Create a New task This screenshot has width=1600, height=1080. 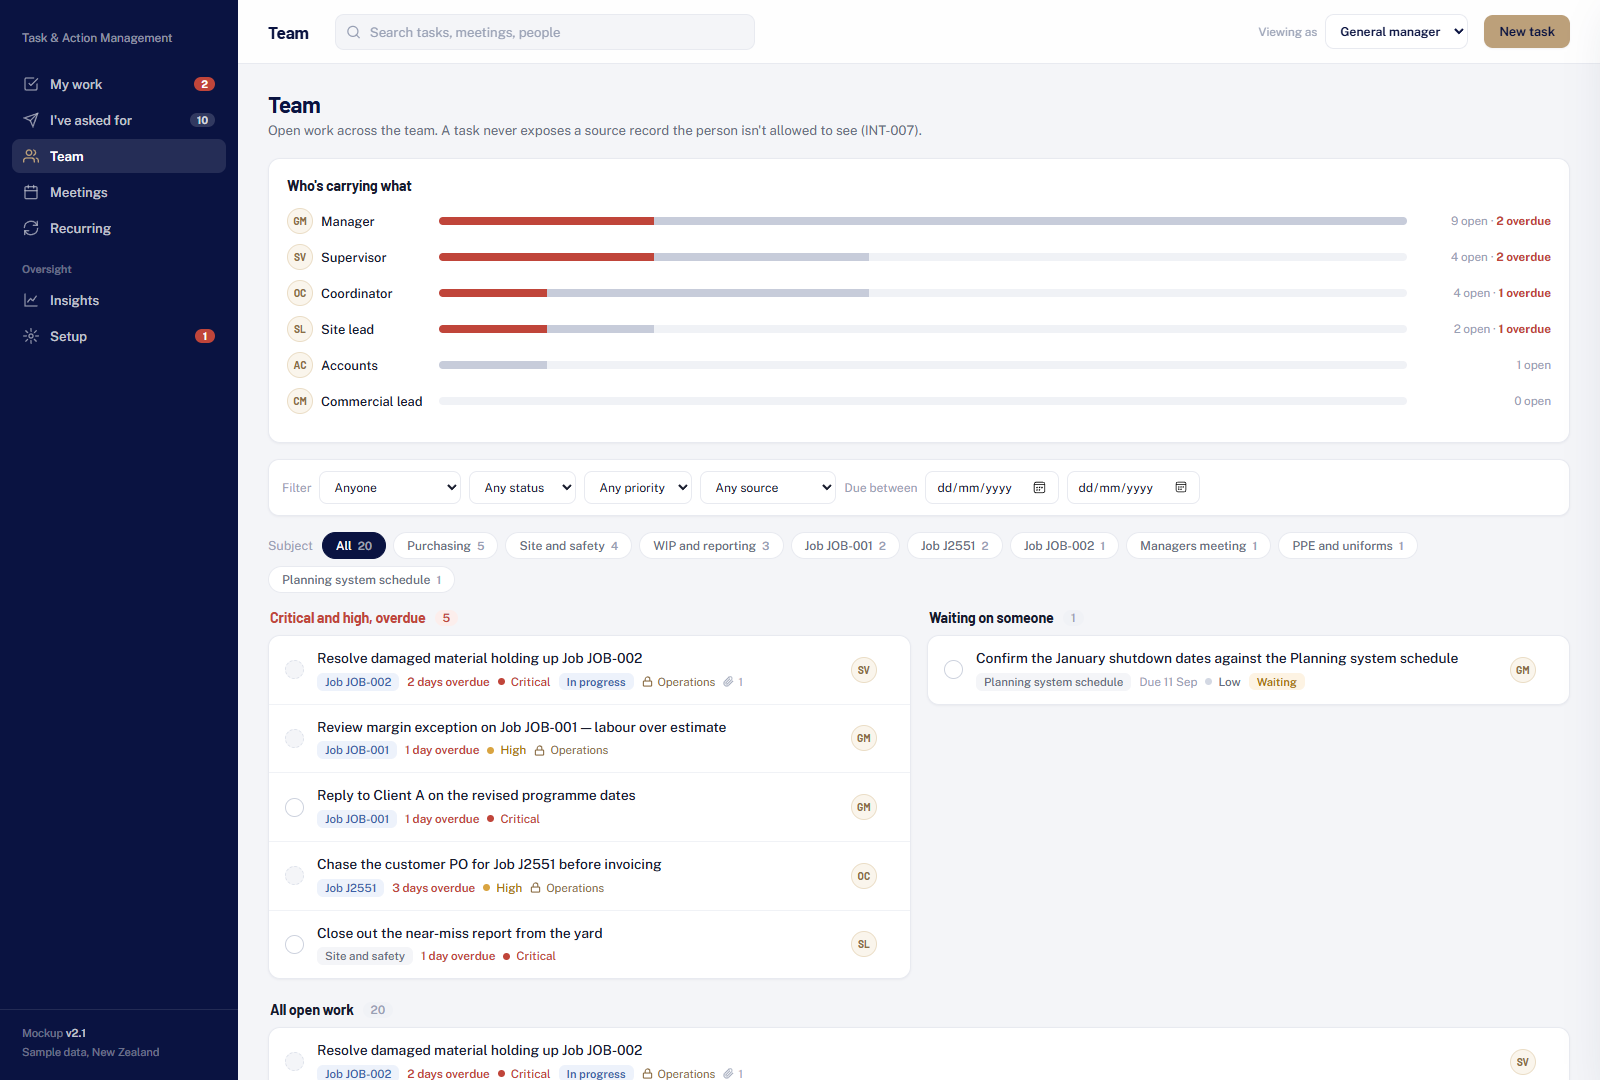click(x=1527, y=32)
